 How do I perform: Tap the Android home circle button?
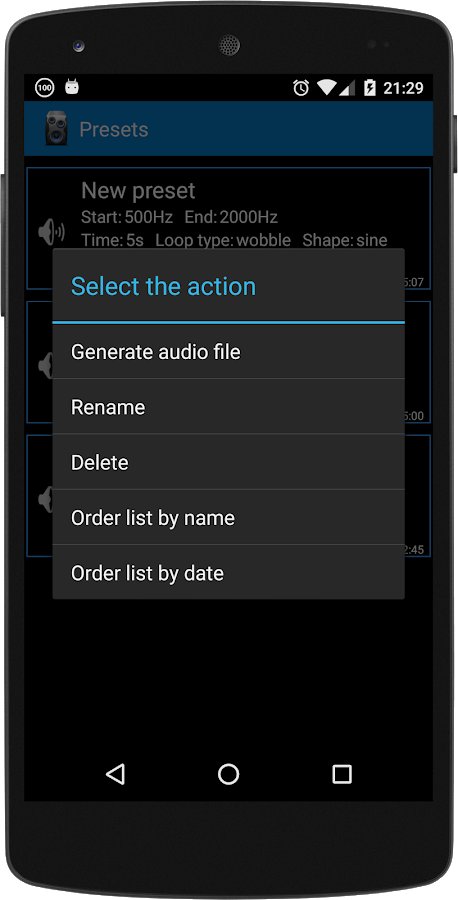coord(228,774)
